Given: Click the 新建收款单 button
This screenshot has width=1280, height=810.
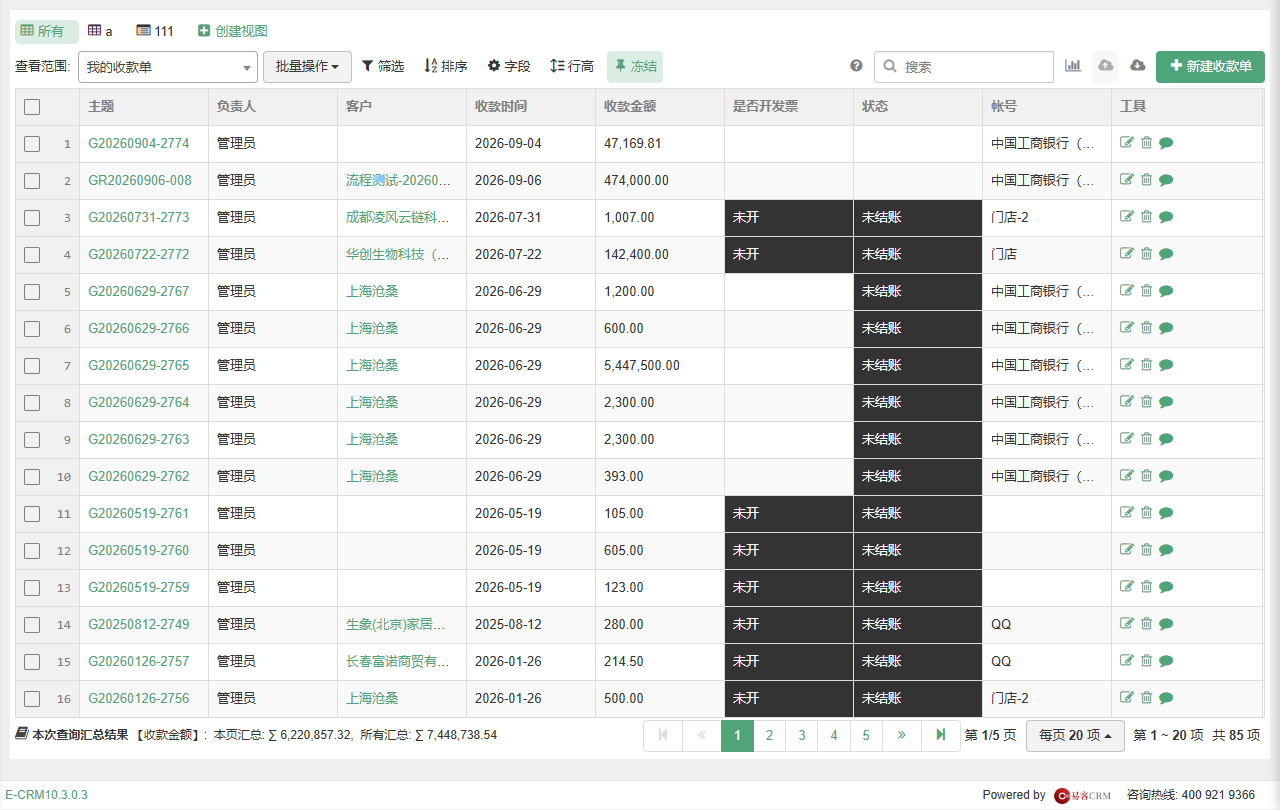Looking at the screenshot, I should click(1210, 67).
